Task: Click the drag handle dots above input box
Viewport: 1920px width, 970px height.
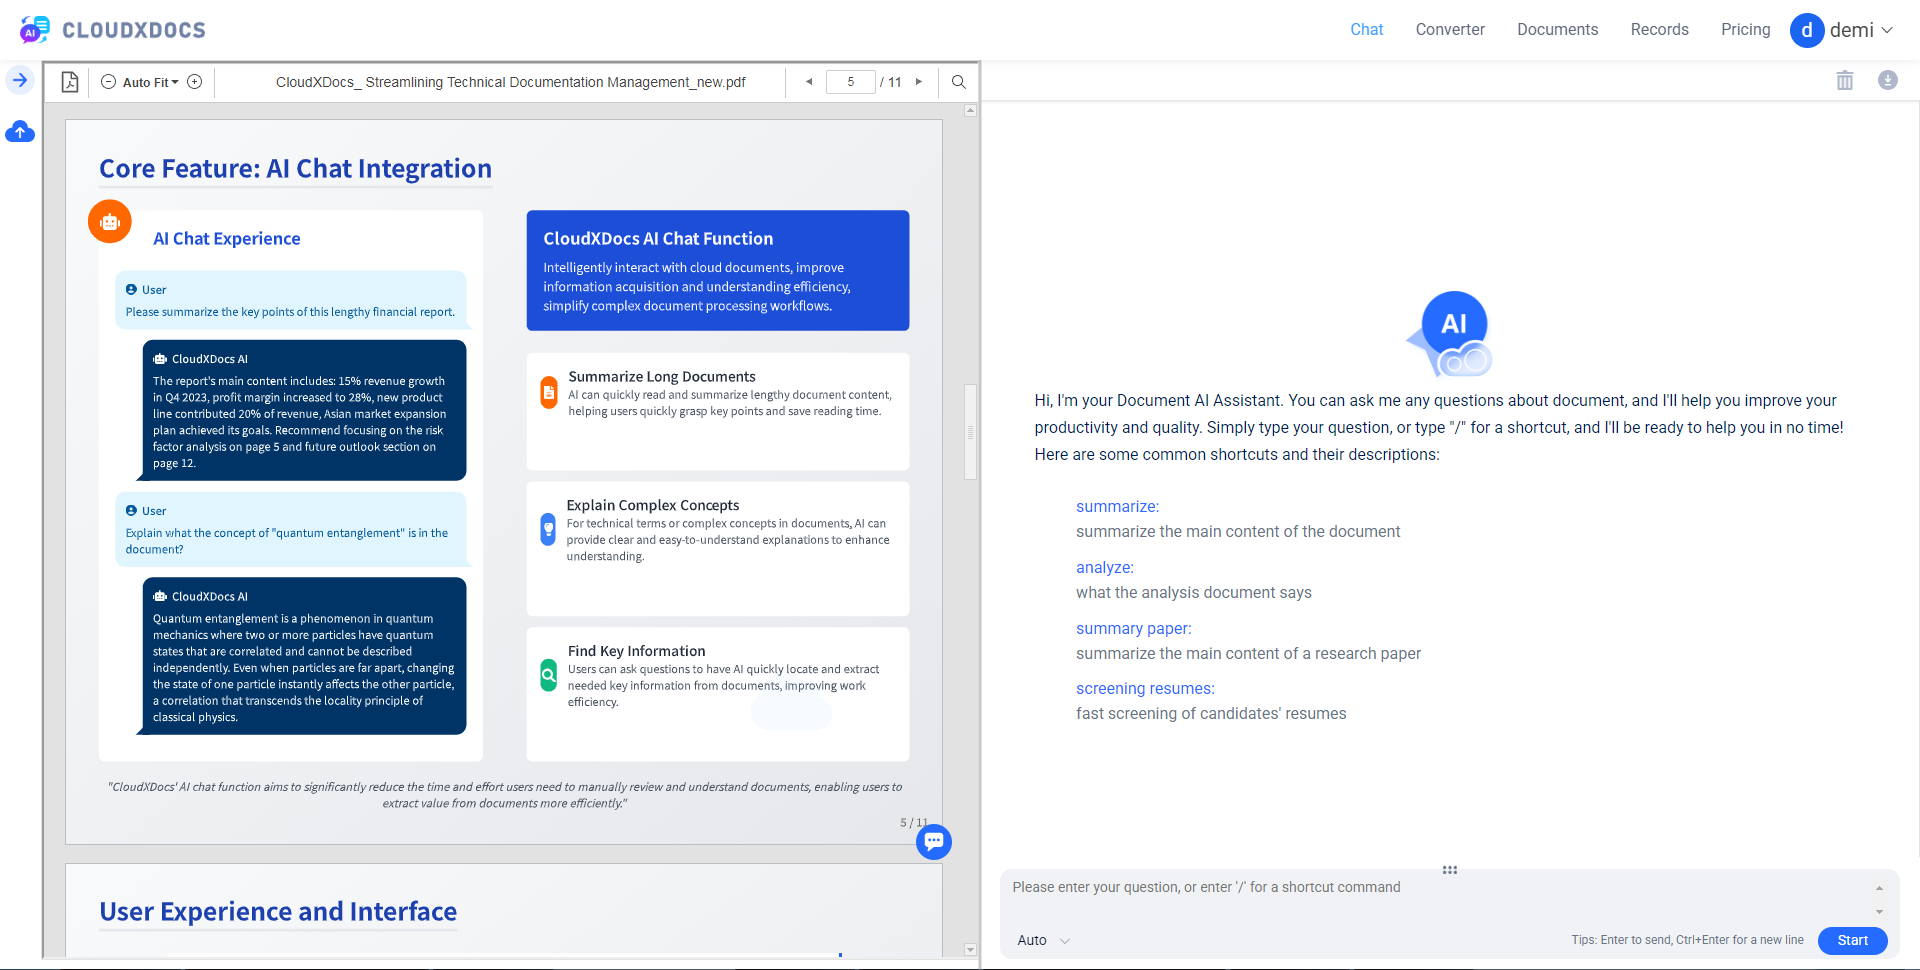Action: coord(1450,870)
